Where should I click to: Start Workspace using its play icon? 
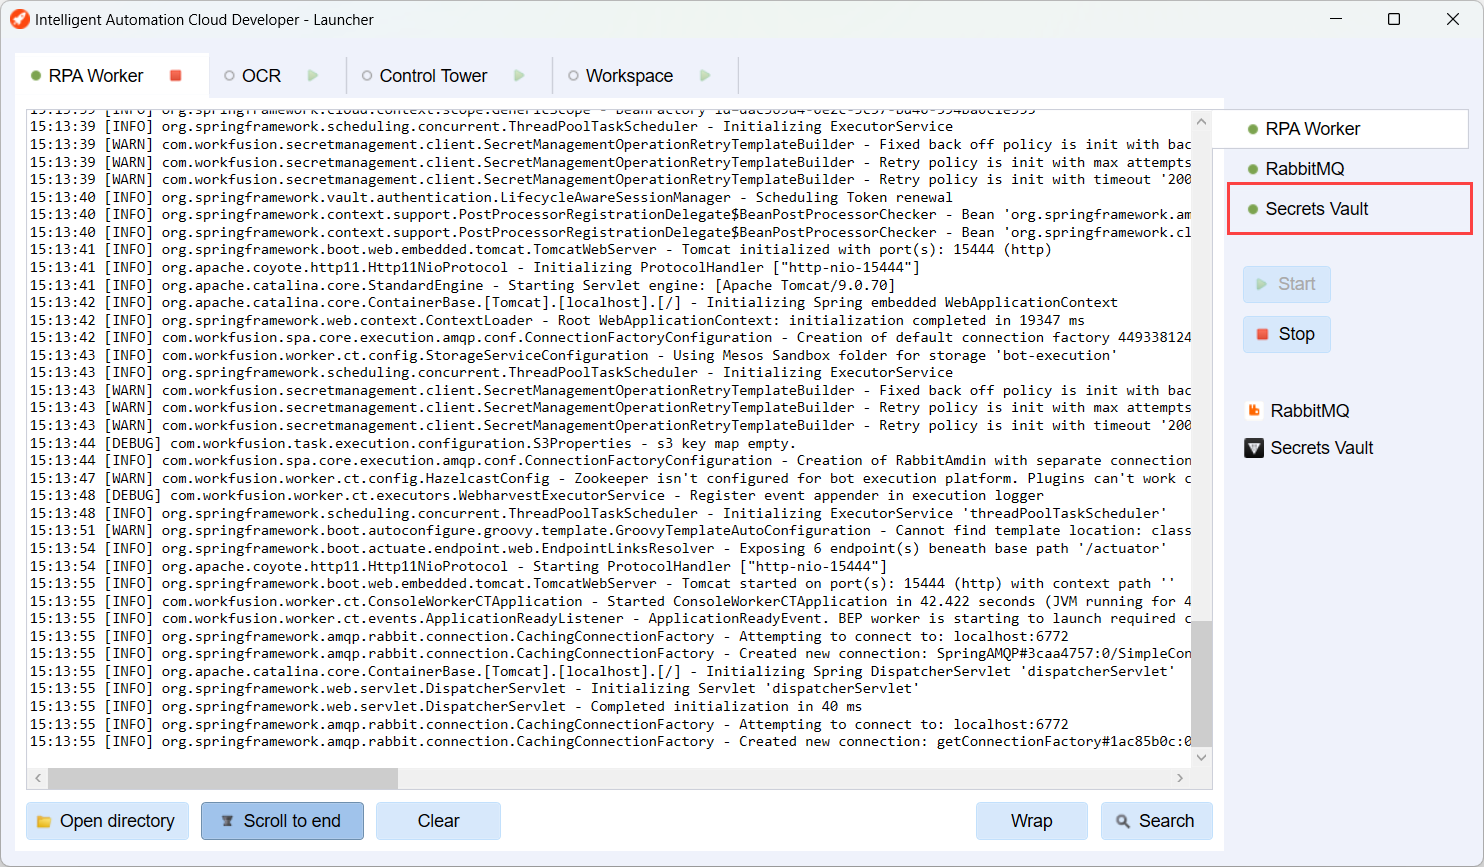[705, 76]
